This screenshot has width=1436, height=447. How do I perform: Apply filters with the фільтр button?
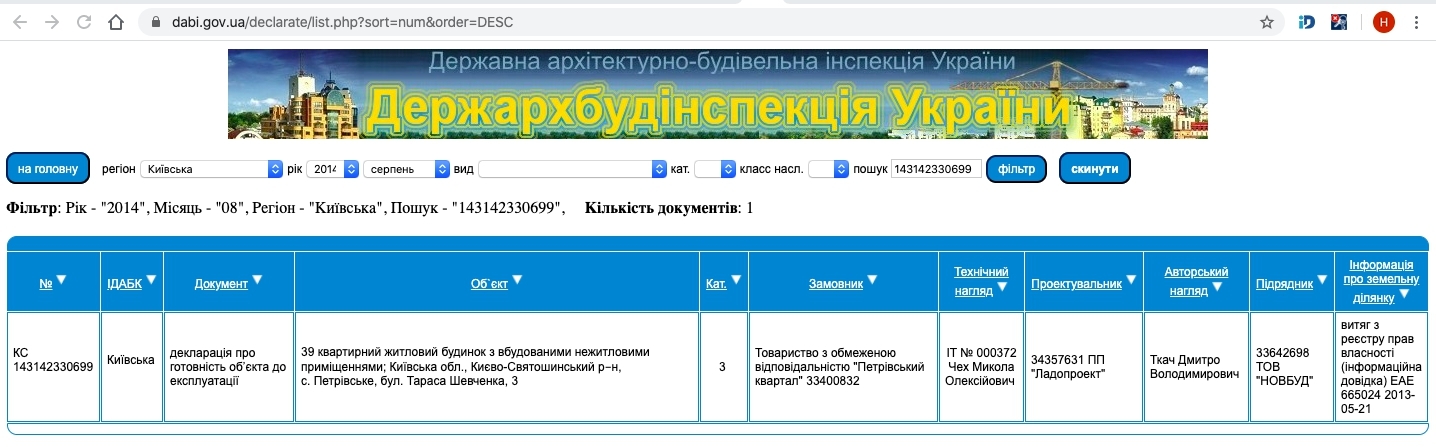pyautogui.click(x=1016, y=169)
